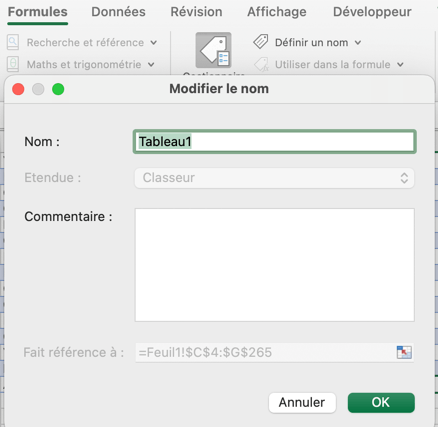Expand Recherche et référence dropdown arrow
The width and height of the screenshot is (438, 427).
153,43
